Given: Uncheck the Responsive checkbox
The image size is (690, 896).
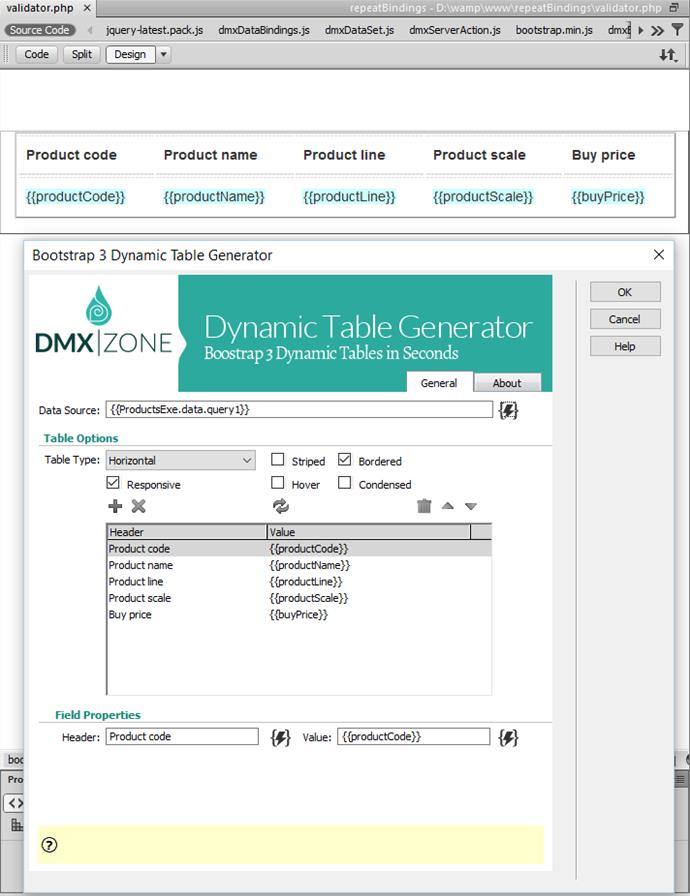Looking at the screenshot, I should 113,483.
